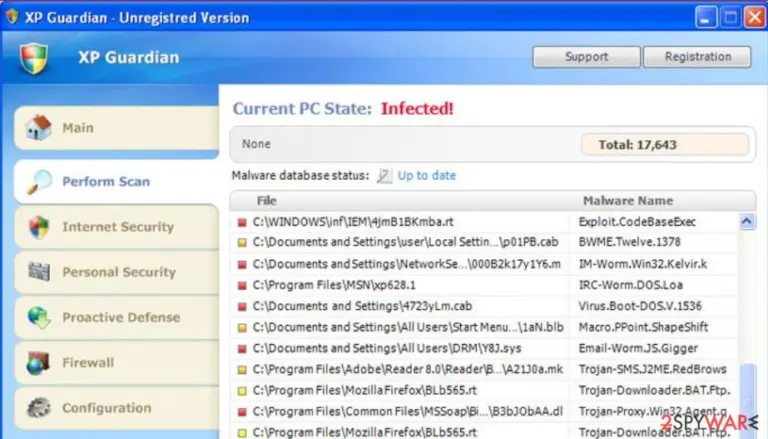
Task: Click red marker next to 000B2k17y1Y6.m
Action: click(242, 265)
